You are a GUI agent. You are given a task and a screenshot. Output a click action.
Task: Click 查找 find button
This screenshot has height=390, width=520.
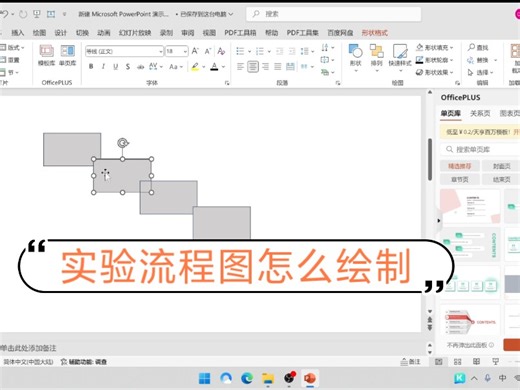478,48
